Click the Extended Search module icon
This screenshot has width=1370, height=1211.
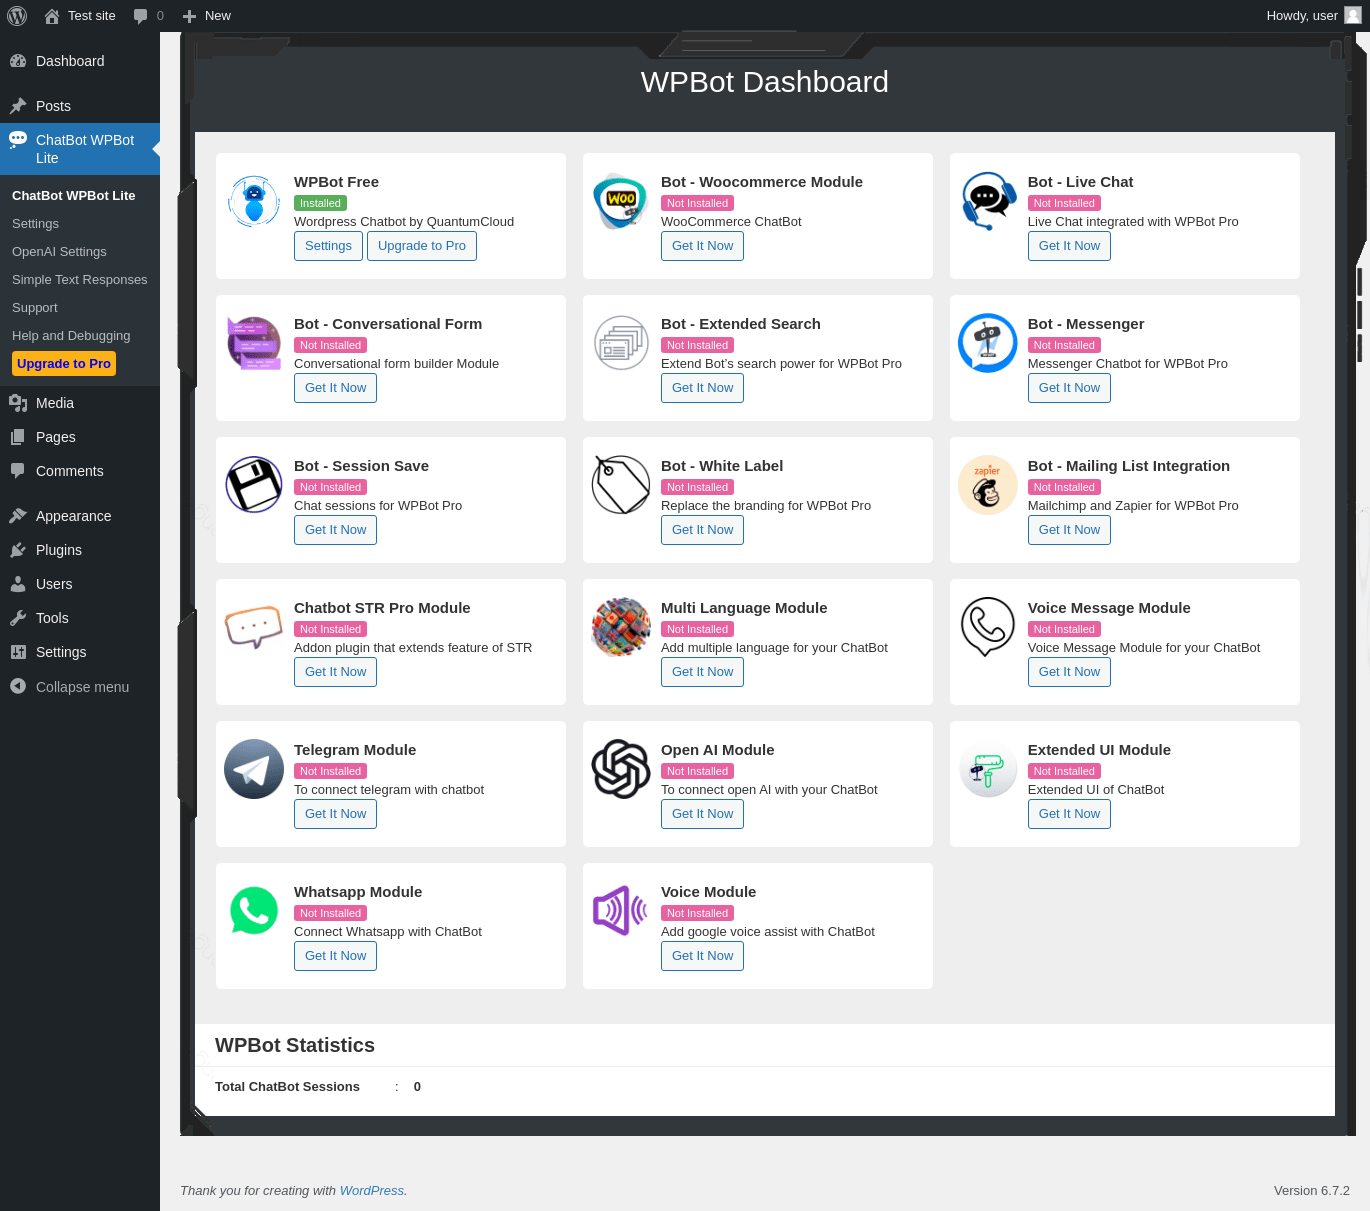click(621, 343)
